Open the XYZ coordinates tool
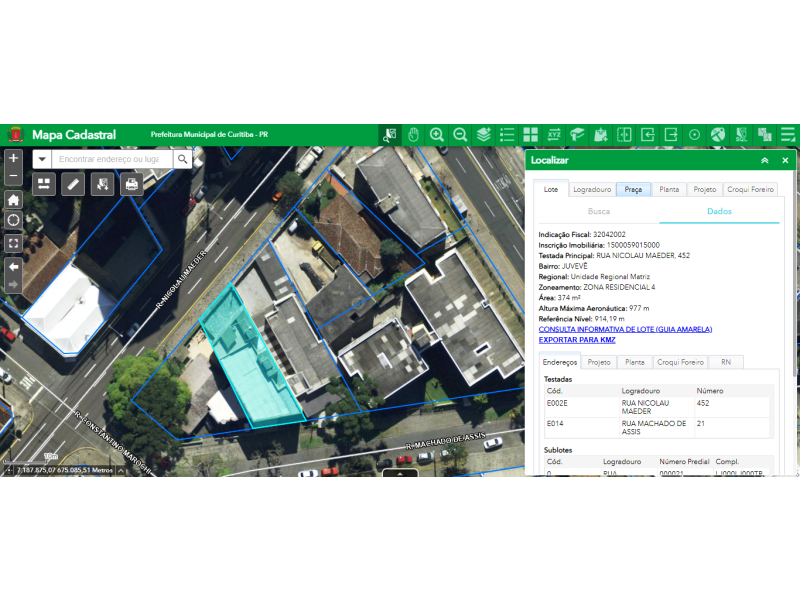The height and width of the screenshot is (600, 800). coord(554,135)
